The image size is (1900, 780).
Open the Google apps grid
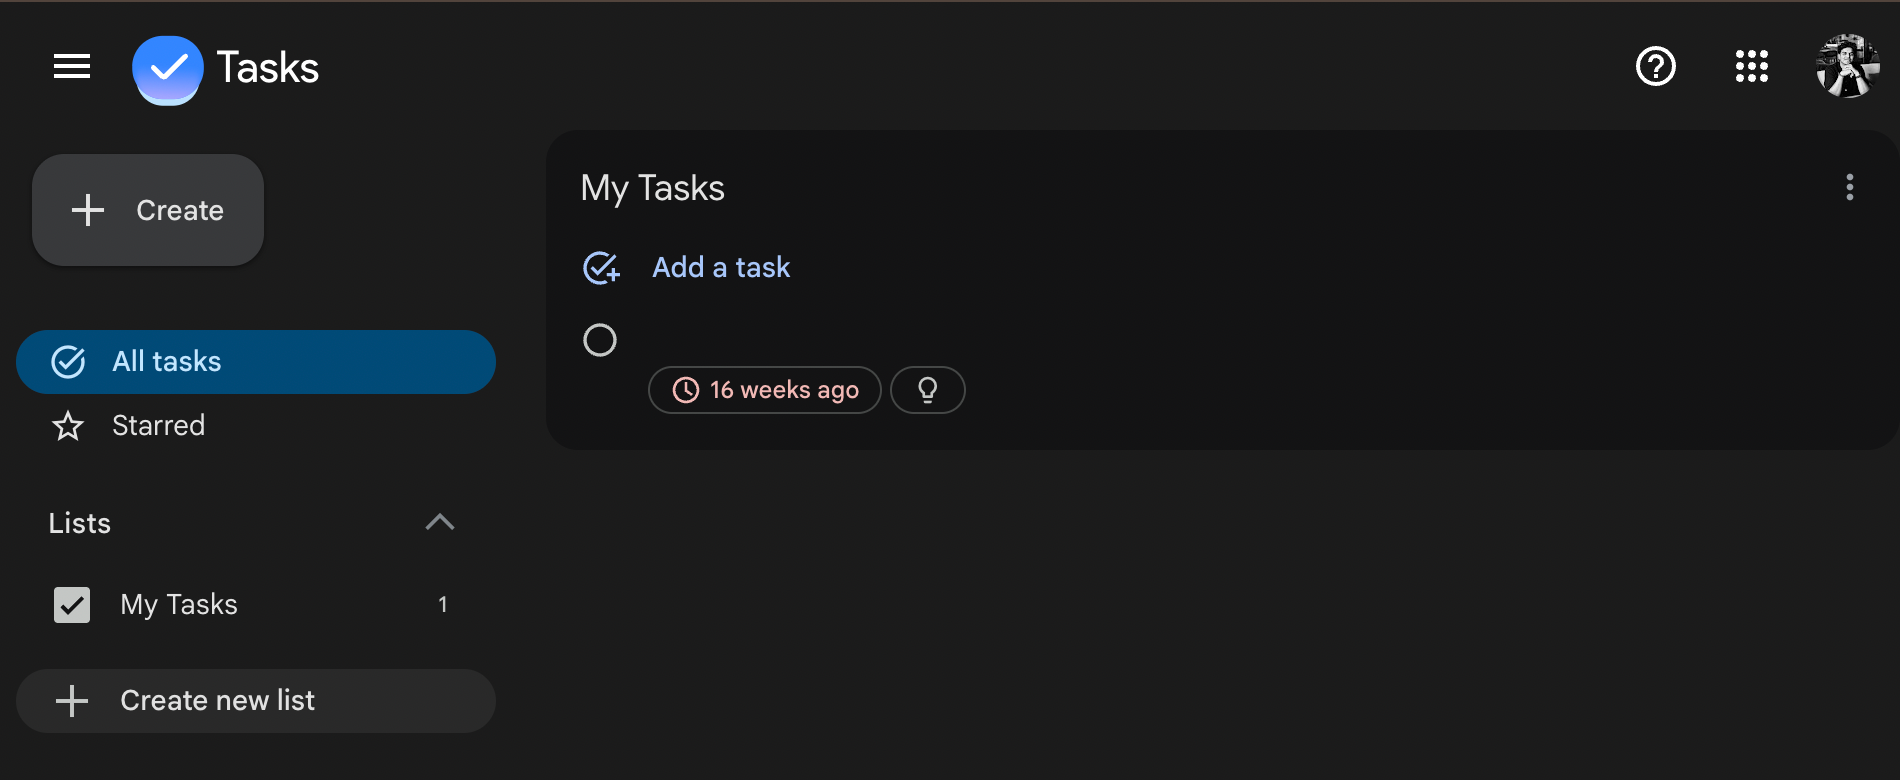click(1752, 67)
